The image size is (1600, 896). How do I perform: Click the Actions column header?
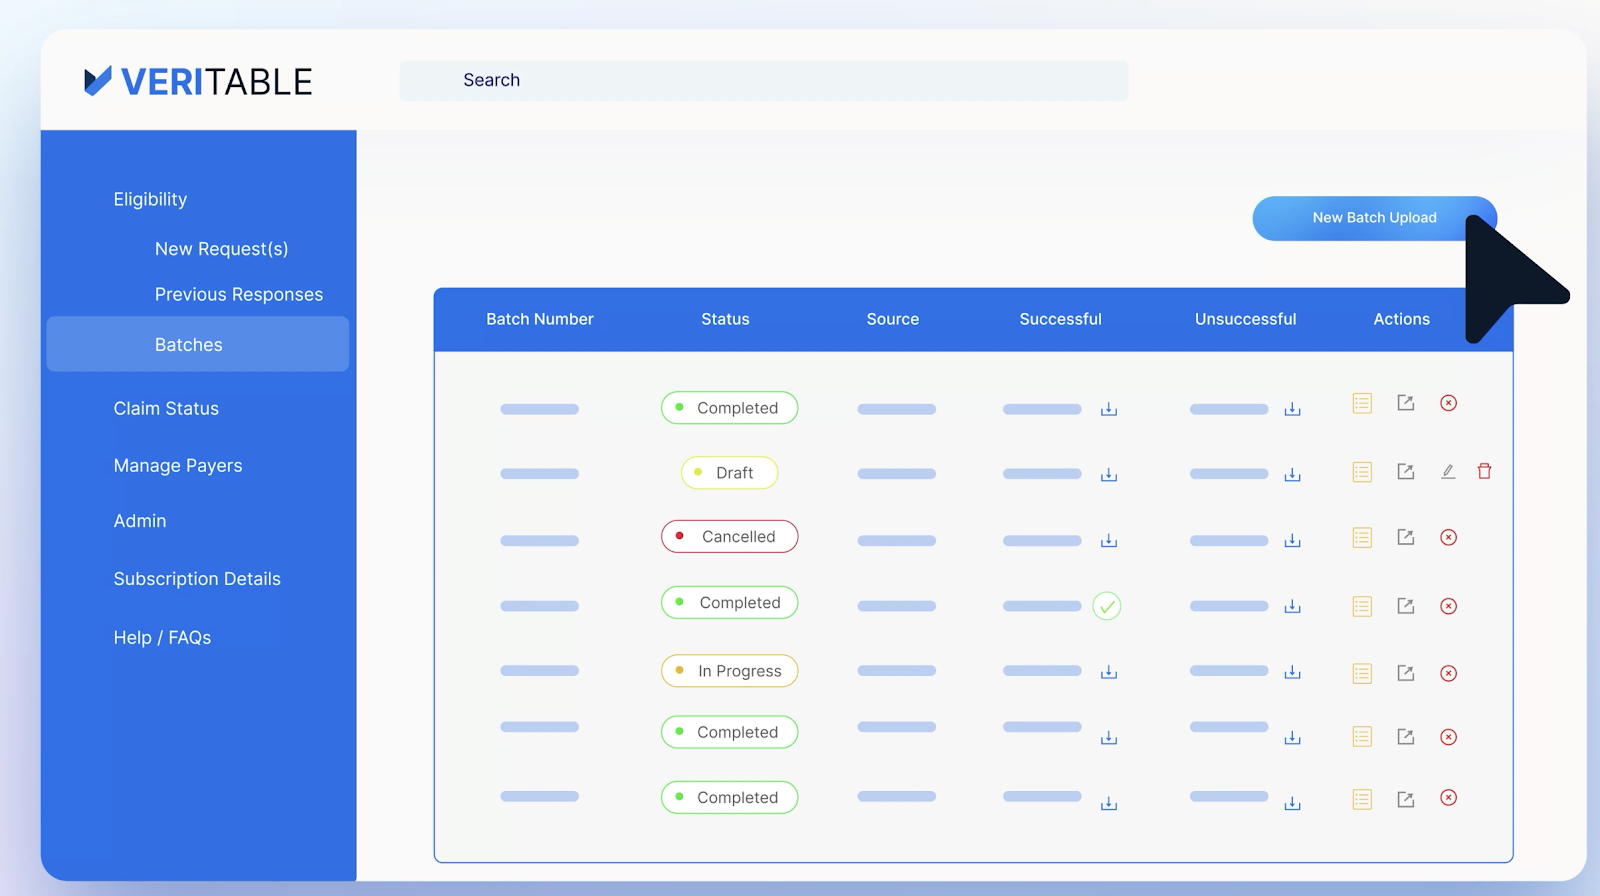1401,319
